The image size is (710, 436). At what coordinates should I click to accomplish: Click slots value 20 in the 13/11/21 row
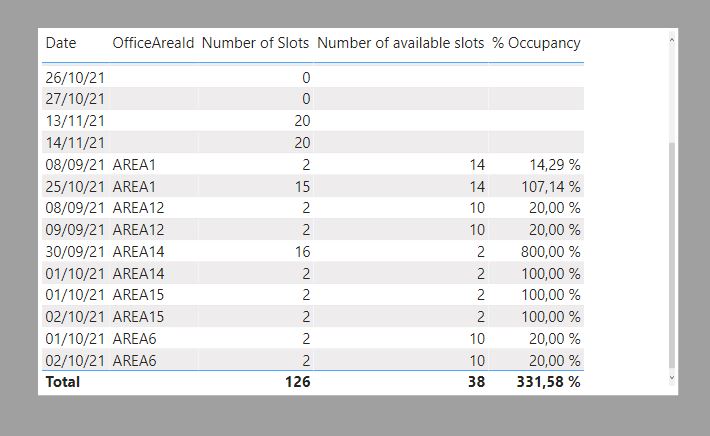pyautogui.click(x=302, y=121)
